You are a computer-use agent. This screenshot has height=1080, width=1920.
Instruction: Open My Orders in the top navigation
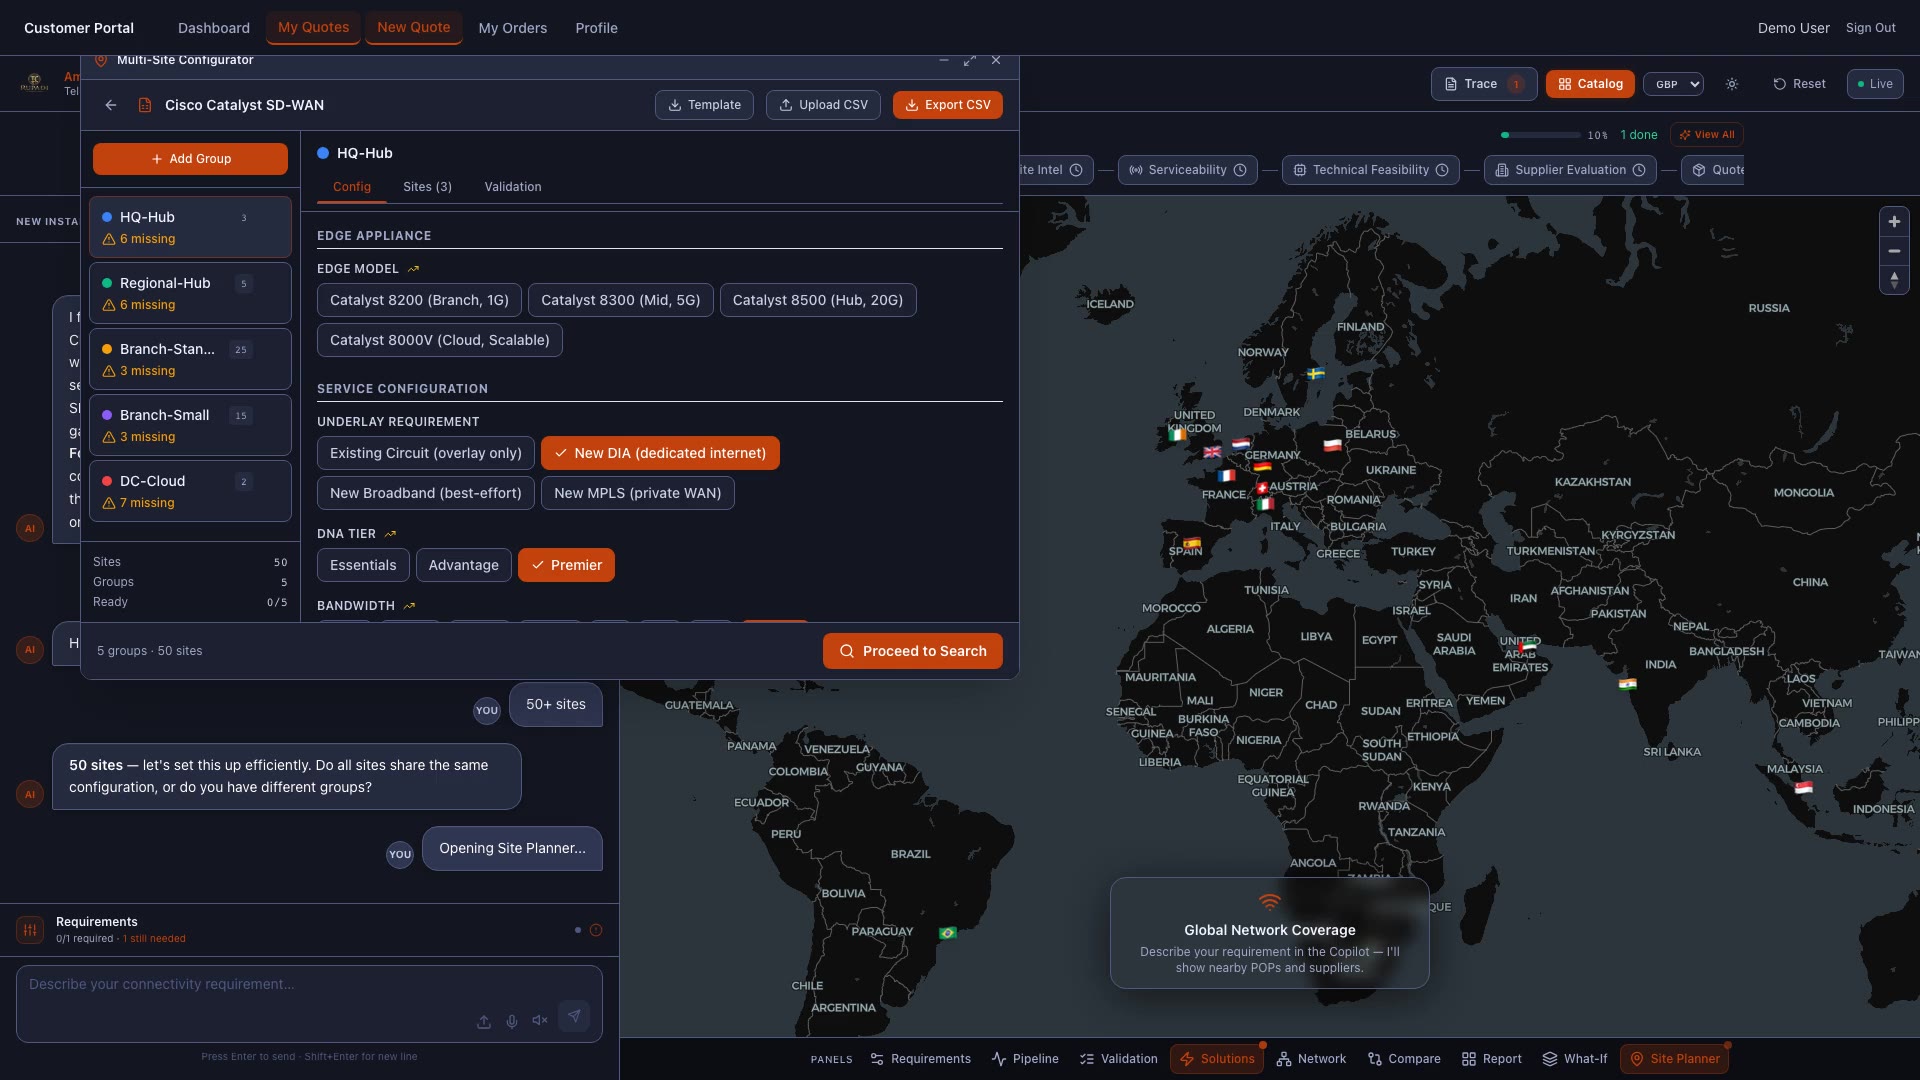(513, 28)
